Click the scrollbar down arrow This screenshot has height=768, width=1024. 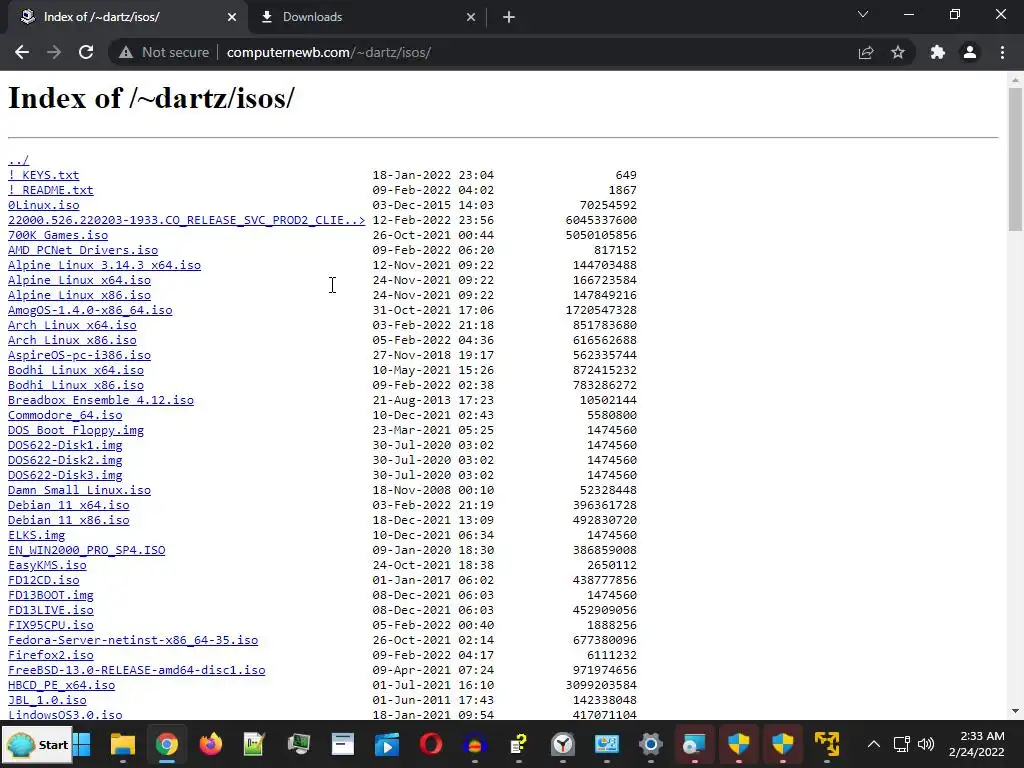point(1015,711)
